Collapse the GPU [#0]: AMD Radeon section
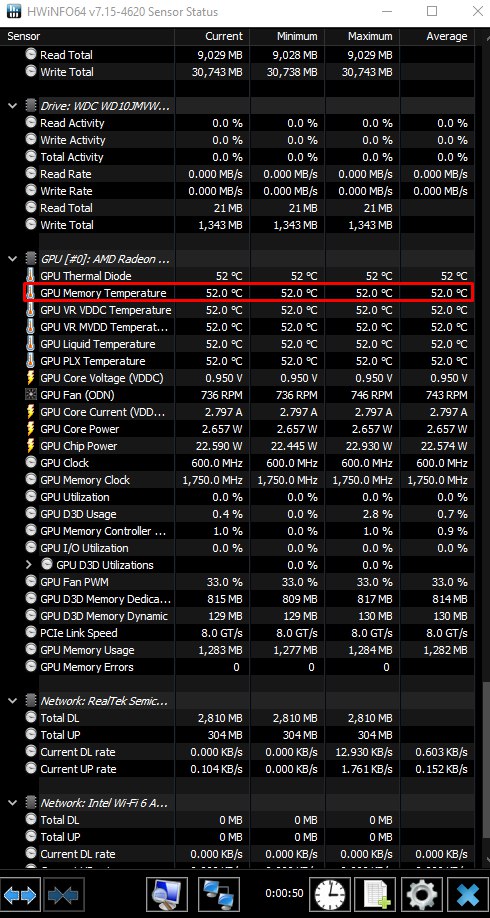Viewport: 490px width, 918px height. click(12, 259)
